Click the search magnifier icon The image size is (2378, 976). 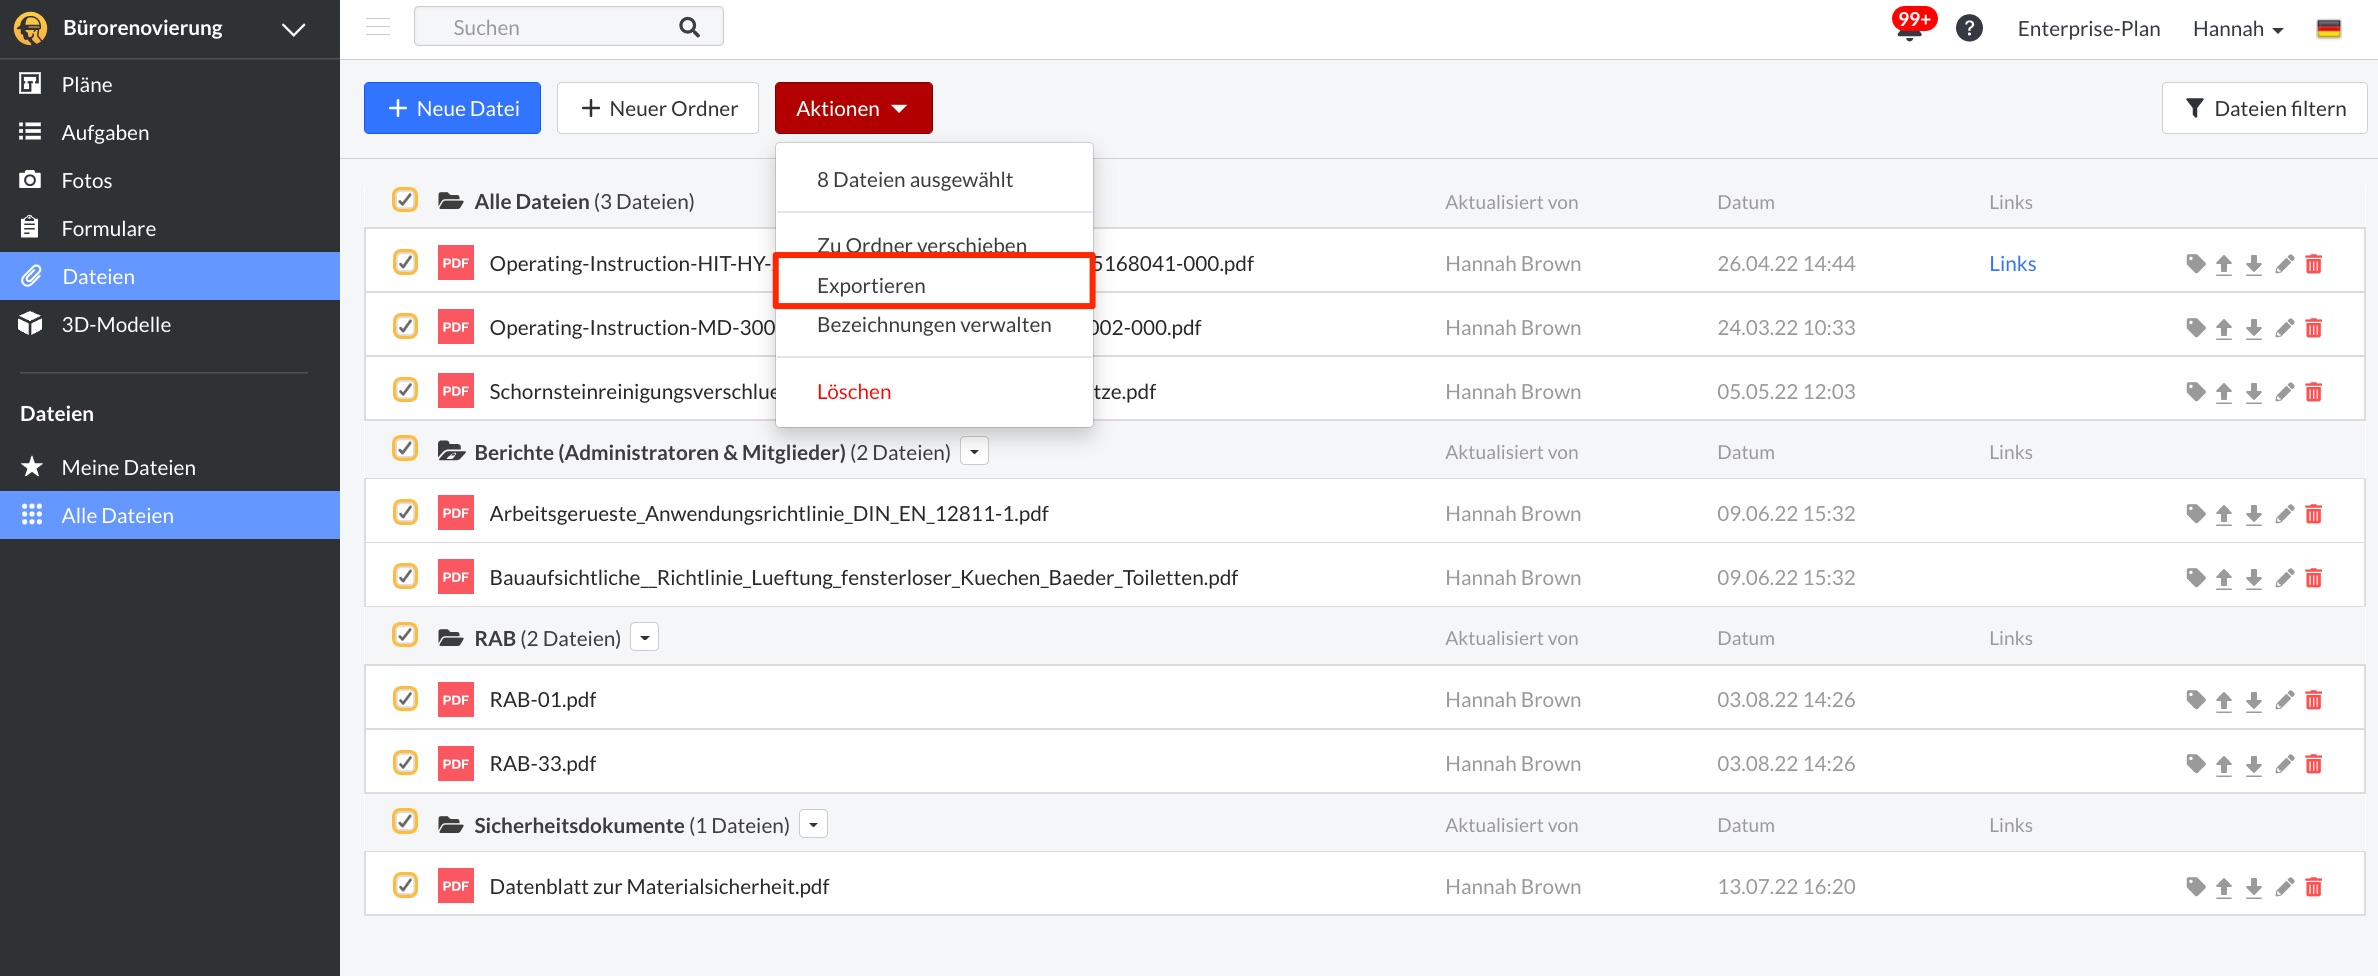click(x=689, y=27)
